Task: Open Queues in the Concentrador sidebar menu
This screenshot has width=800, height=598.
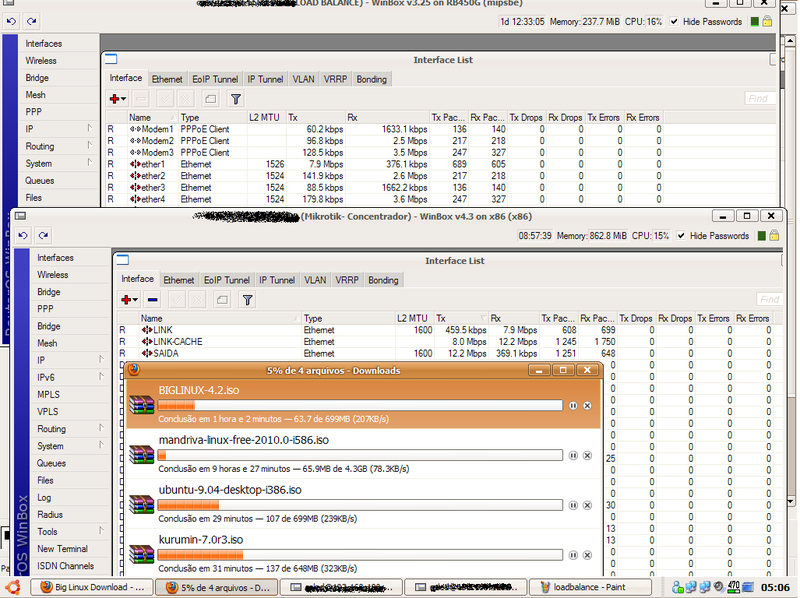Action: pos(51,463)
